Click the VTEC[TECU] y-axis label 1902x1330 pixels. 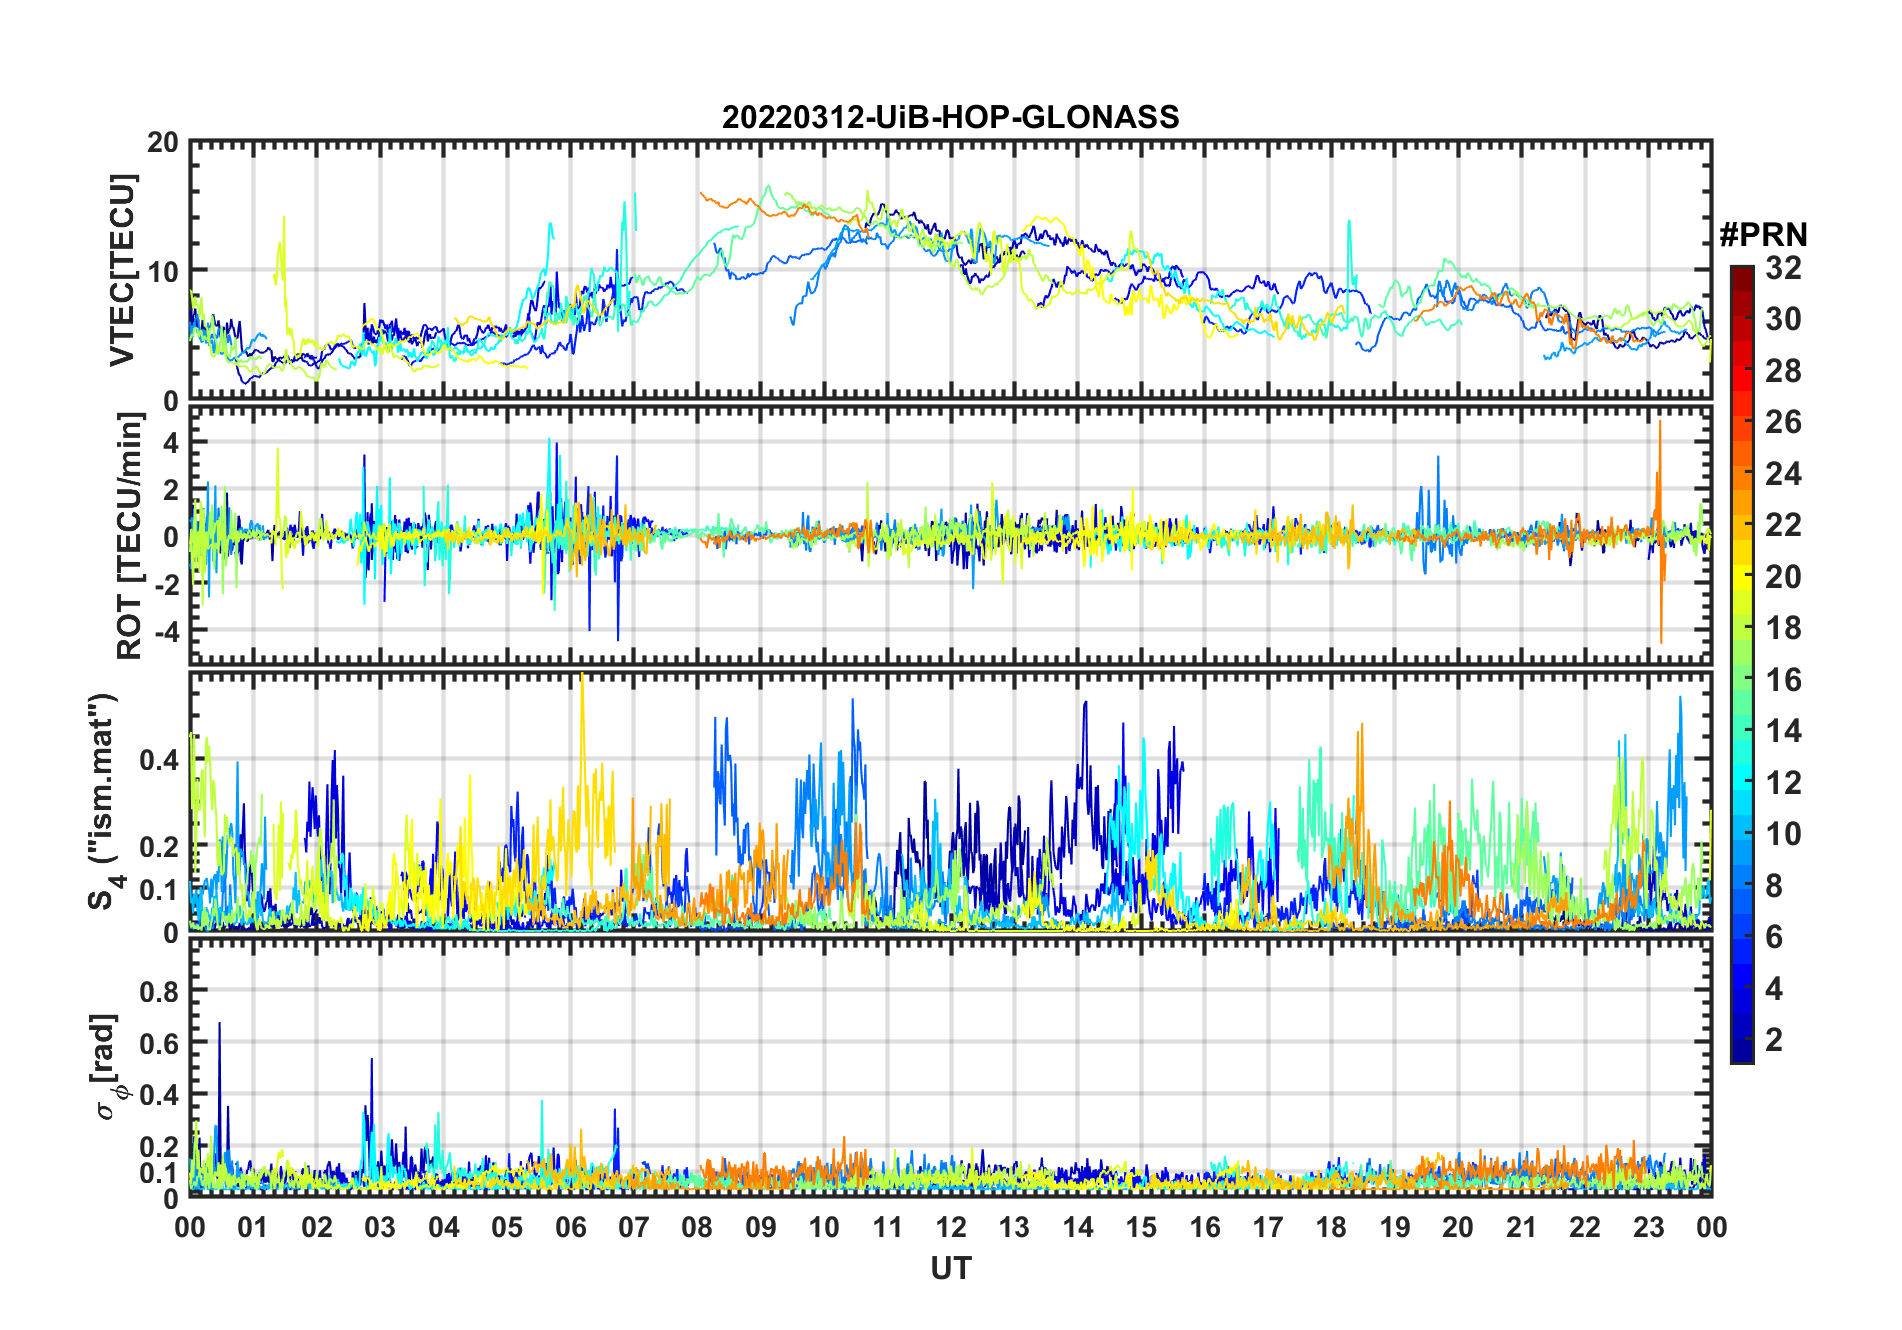123,270
